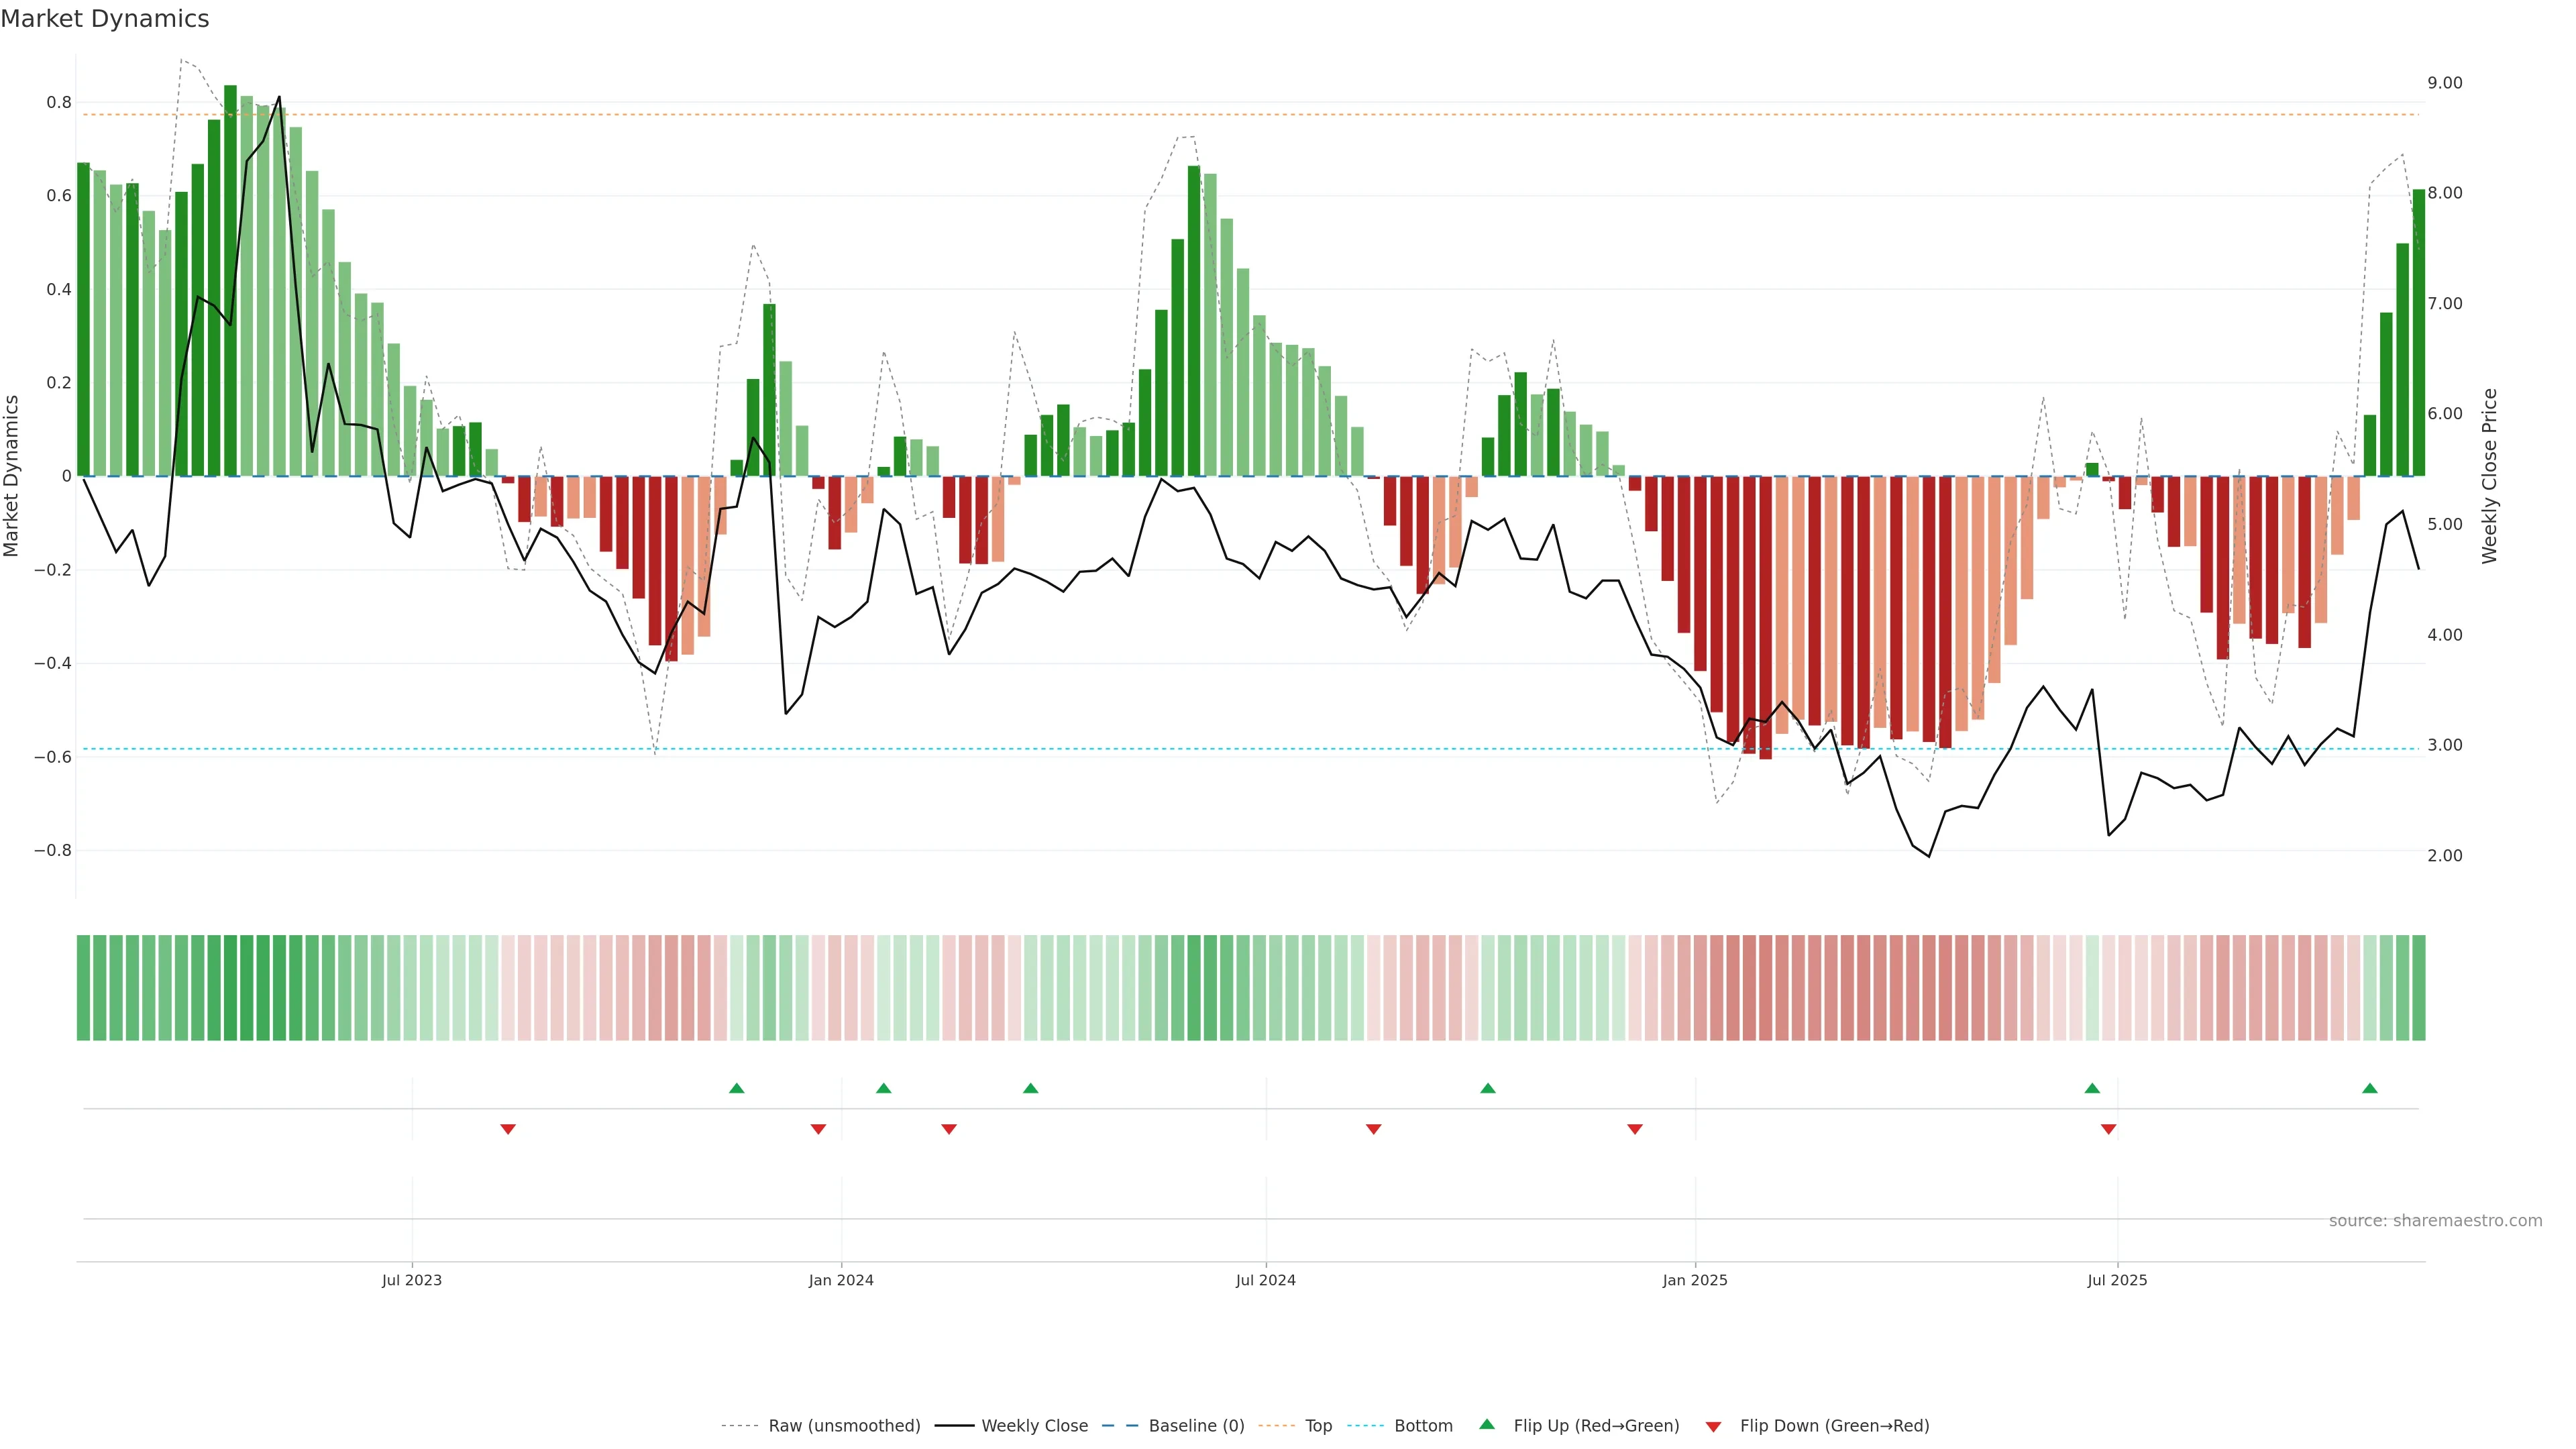
Task: Click the Flip Down marker just before Jan 2025
Action: 1635,1129
